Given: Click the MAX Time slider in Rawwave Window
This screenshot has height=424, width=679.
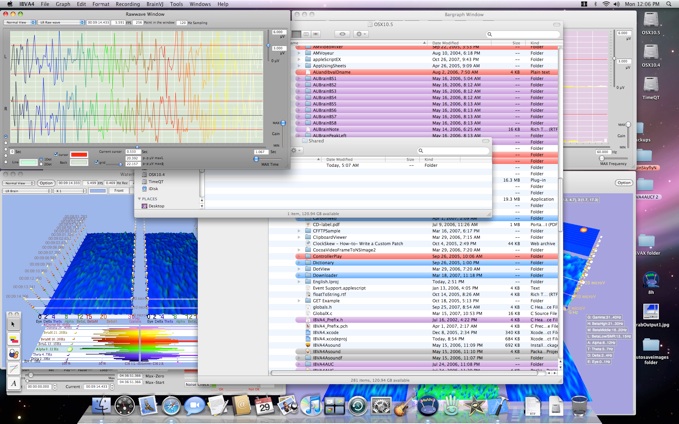Looking at the screenshot, I should (268, 159).
